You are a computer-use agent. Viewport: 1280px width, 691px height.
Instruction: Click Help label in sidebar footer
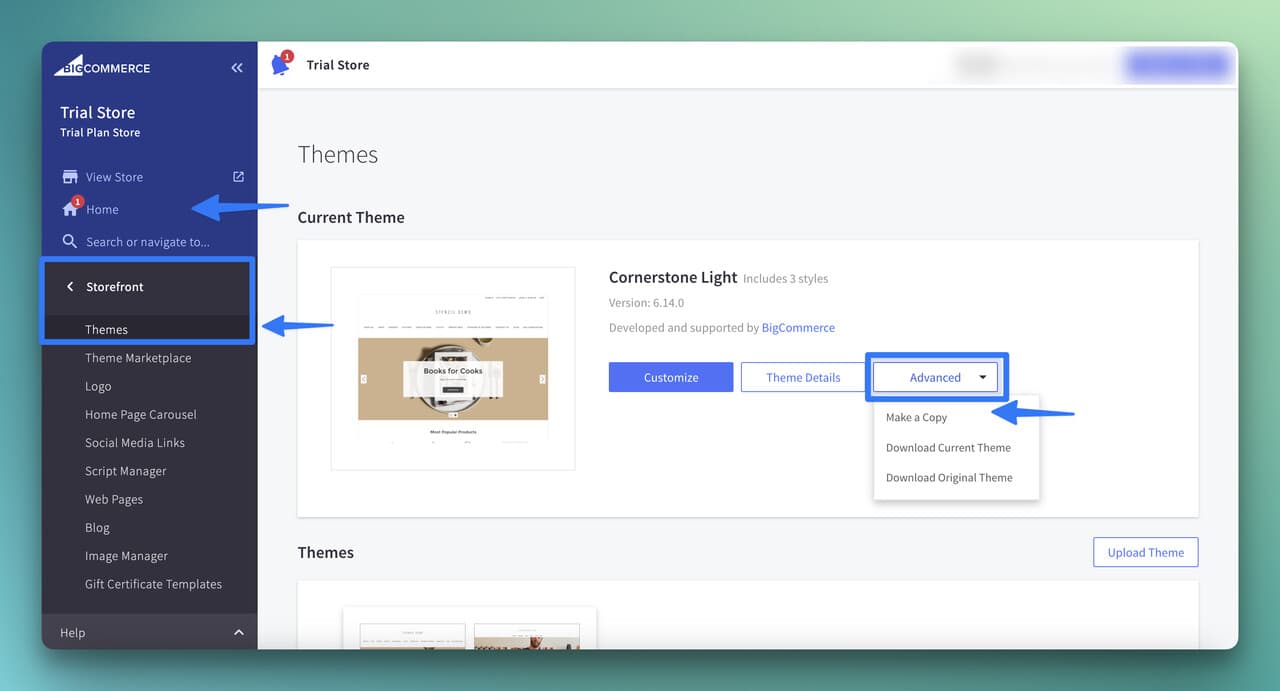click(72, 633)
